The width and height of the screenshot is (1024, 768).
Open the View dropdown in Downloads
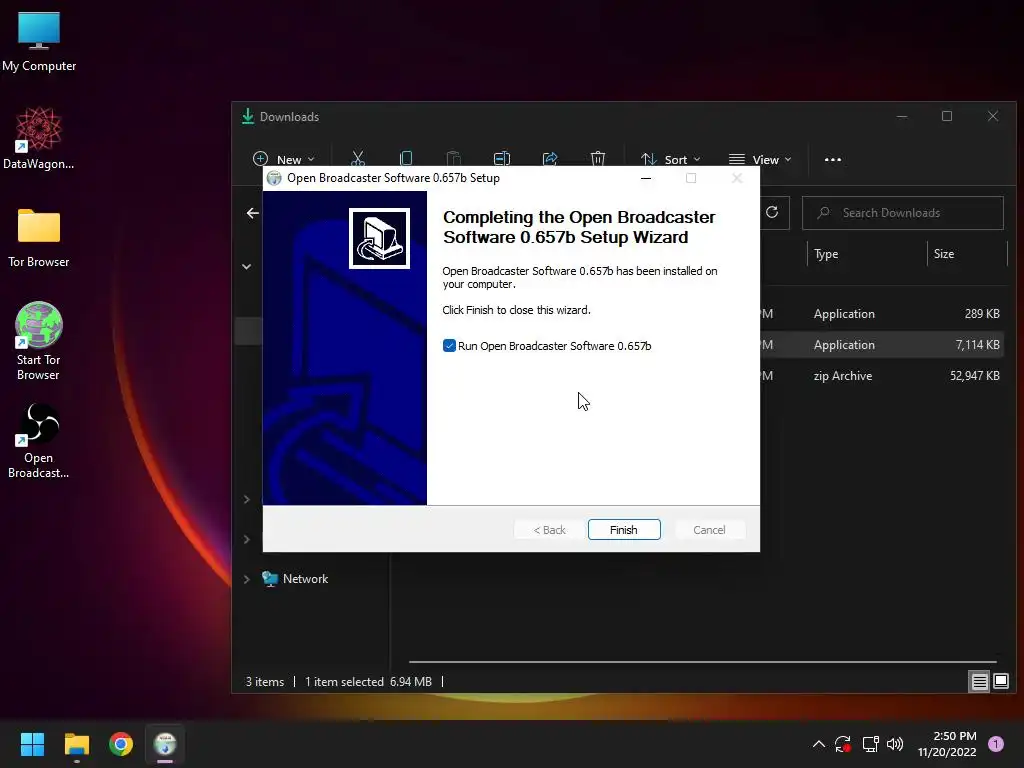coord(760,159)
